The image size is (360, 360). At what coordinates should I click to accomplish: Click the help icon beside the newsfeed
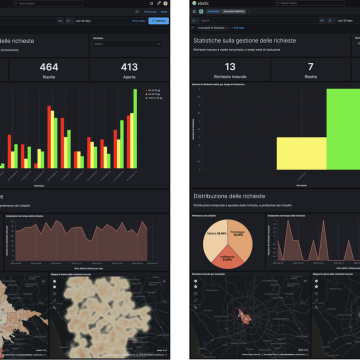pyautogui.click(x=152, y=3)
